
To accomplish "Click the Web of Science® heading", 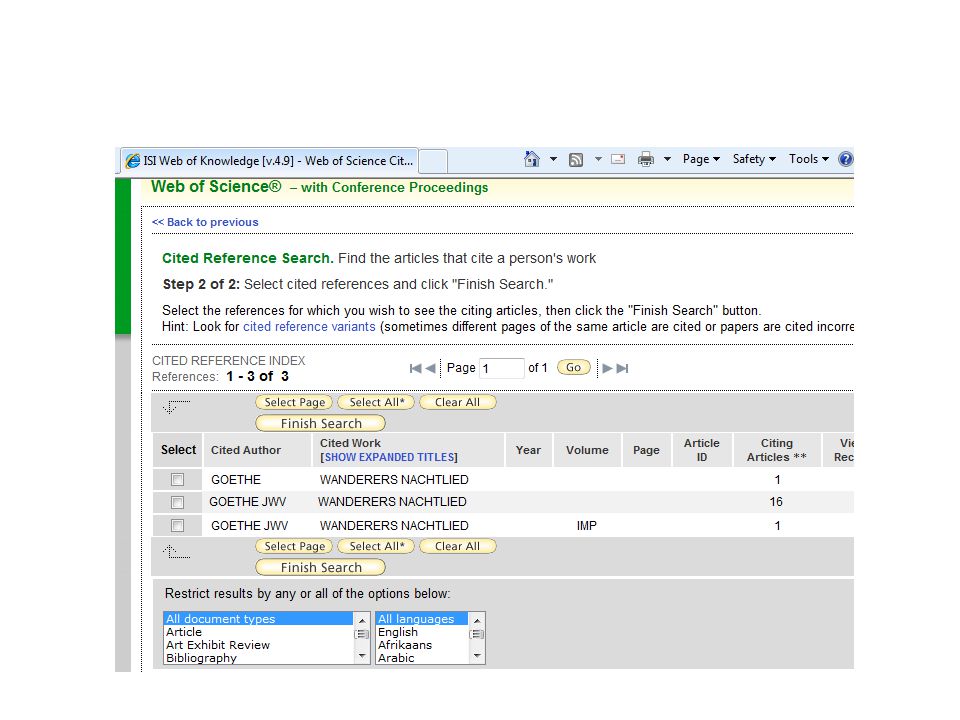I will (216, 187).
